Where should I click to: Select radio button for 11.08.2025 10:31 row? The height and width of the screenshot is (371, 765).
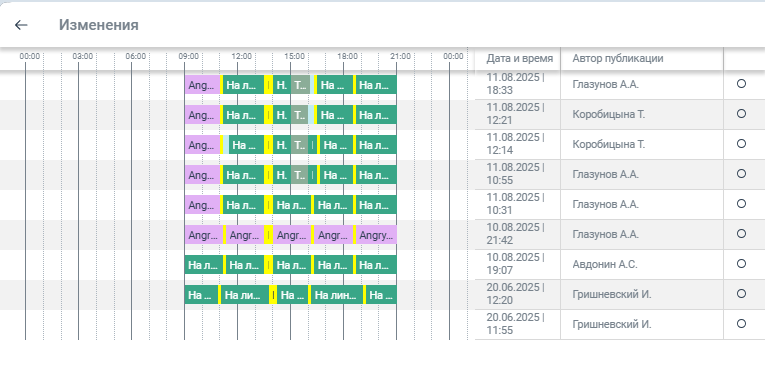coord(741,204)
